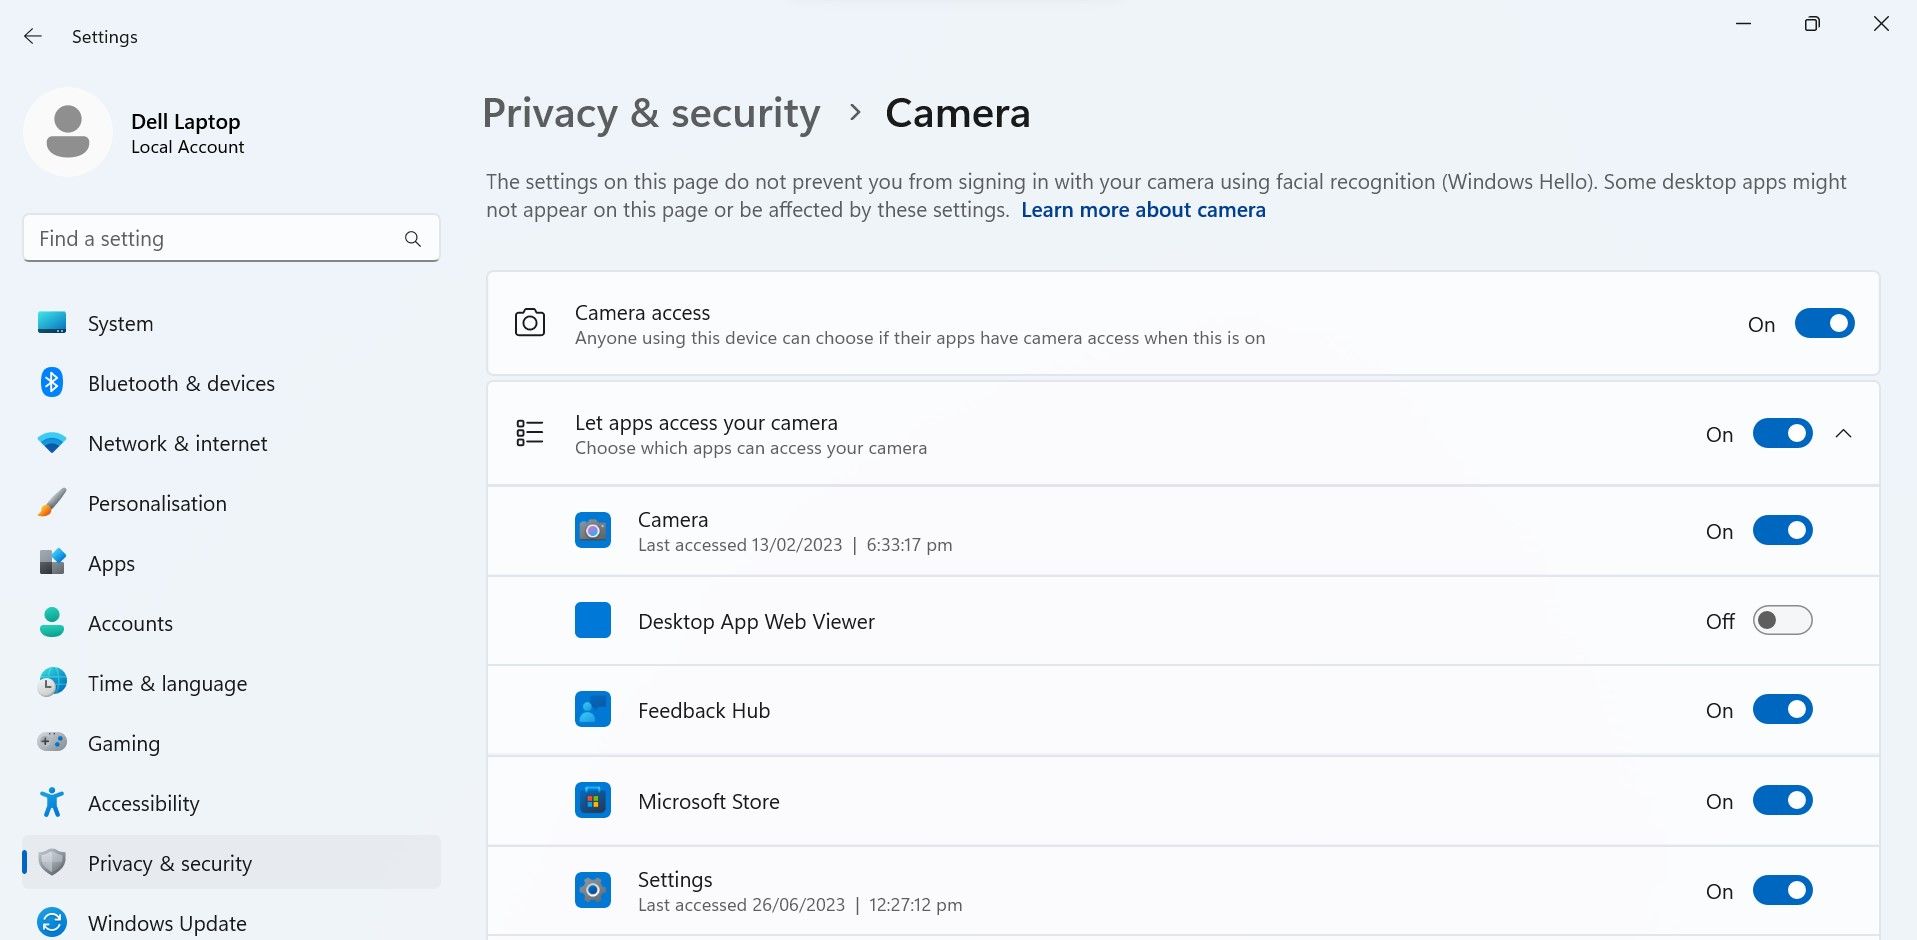This screenshot has width=1917, height=940.
Task: Open the Windows Update section
Action: tap(166, 922)
